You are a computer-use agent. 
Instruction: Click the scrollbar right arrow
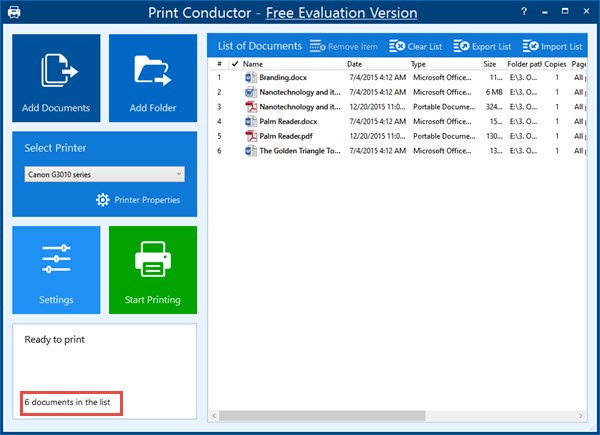(581, 415)
